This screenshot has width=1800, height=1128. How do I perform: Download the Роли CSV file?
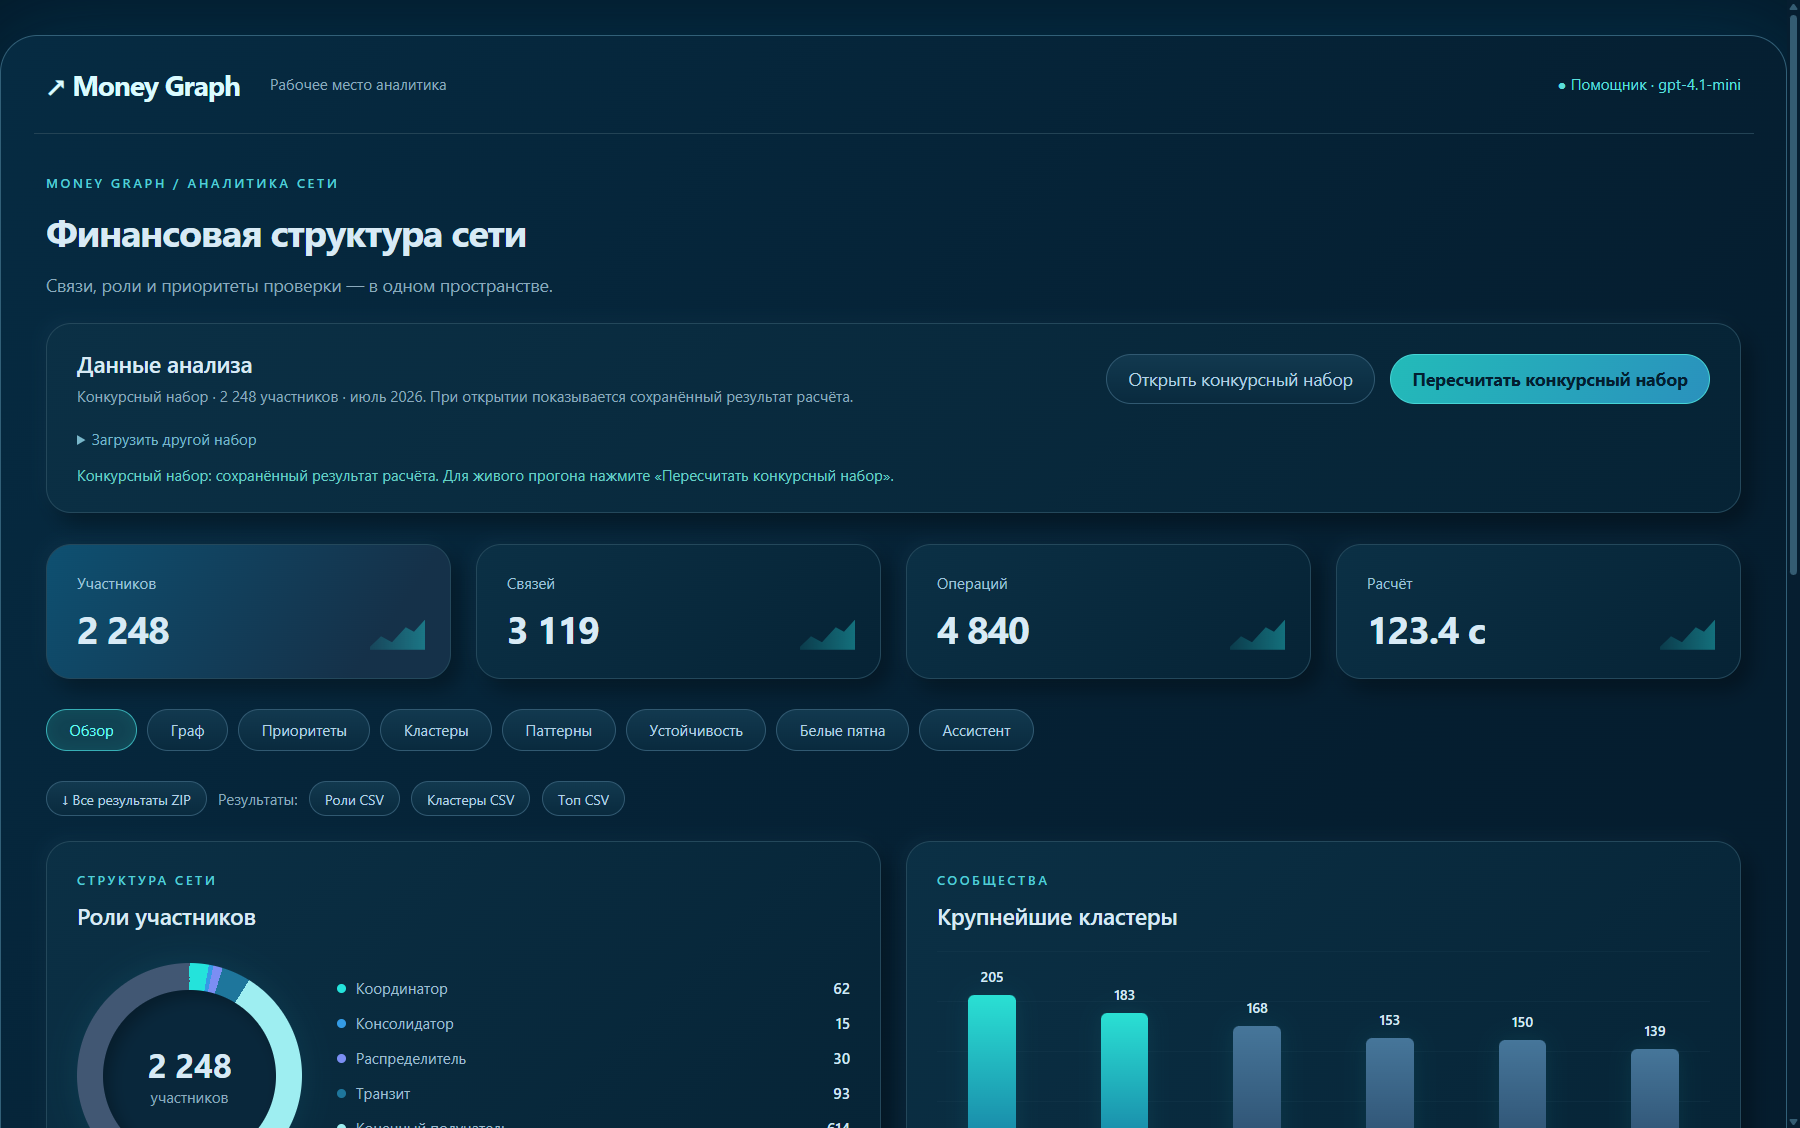pyautogui.click(x=354, y=799)
